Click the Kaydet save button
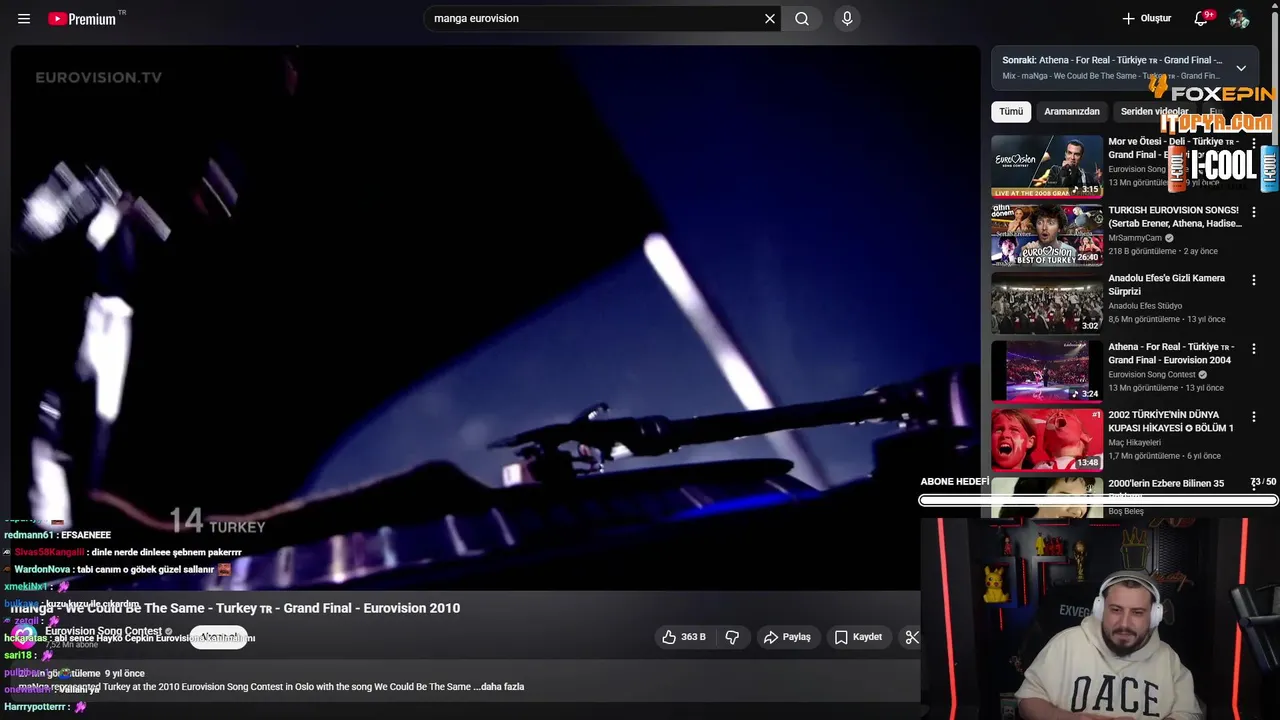1280x720 pixels. 858,637
